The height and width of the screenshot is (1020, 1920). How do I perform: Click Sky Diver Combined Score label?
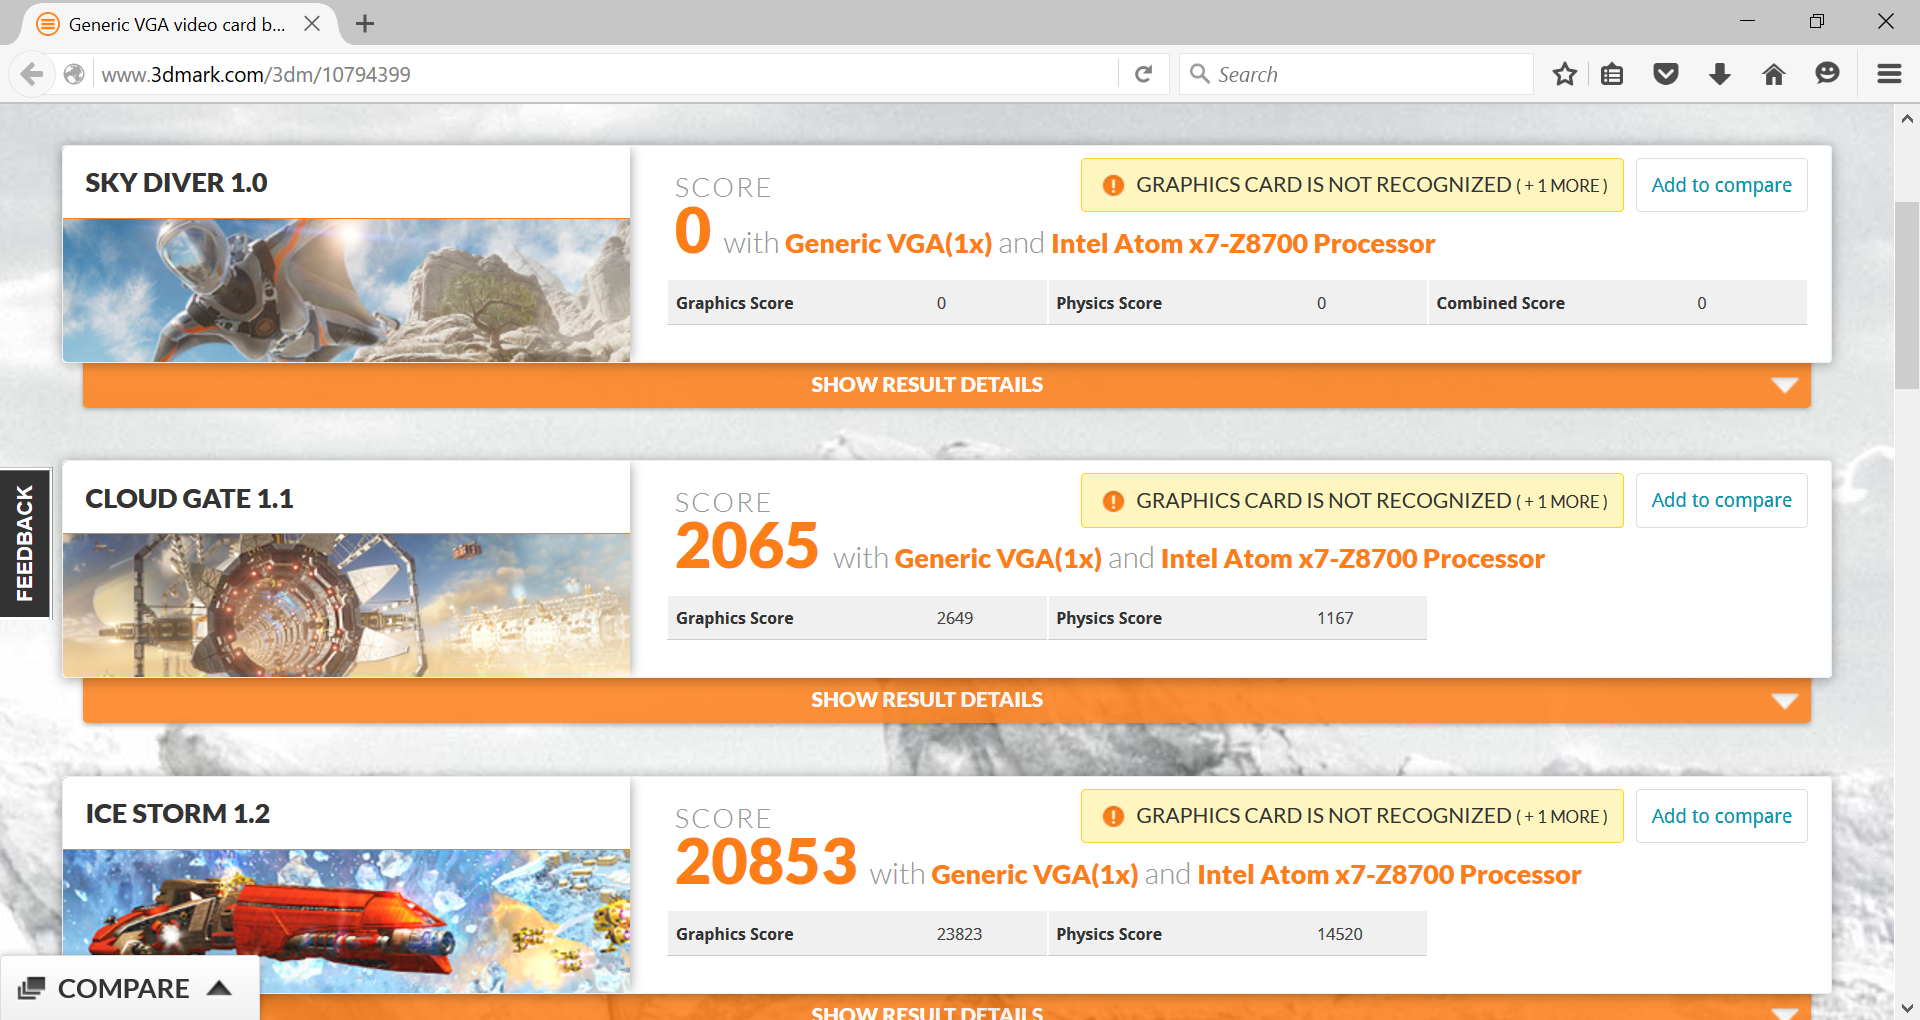pyautogui.click(x=1500, y=303)
